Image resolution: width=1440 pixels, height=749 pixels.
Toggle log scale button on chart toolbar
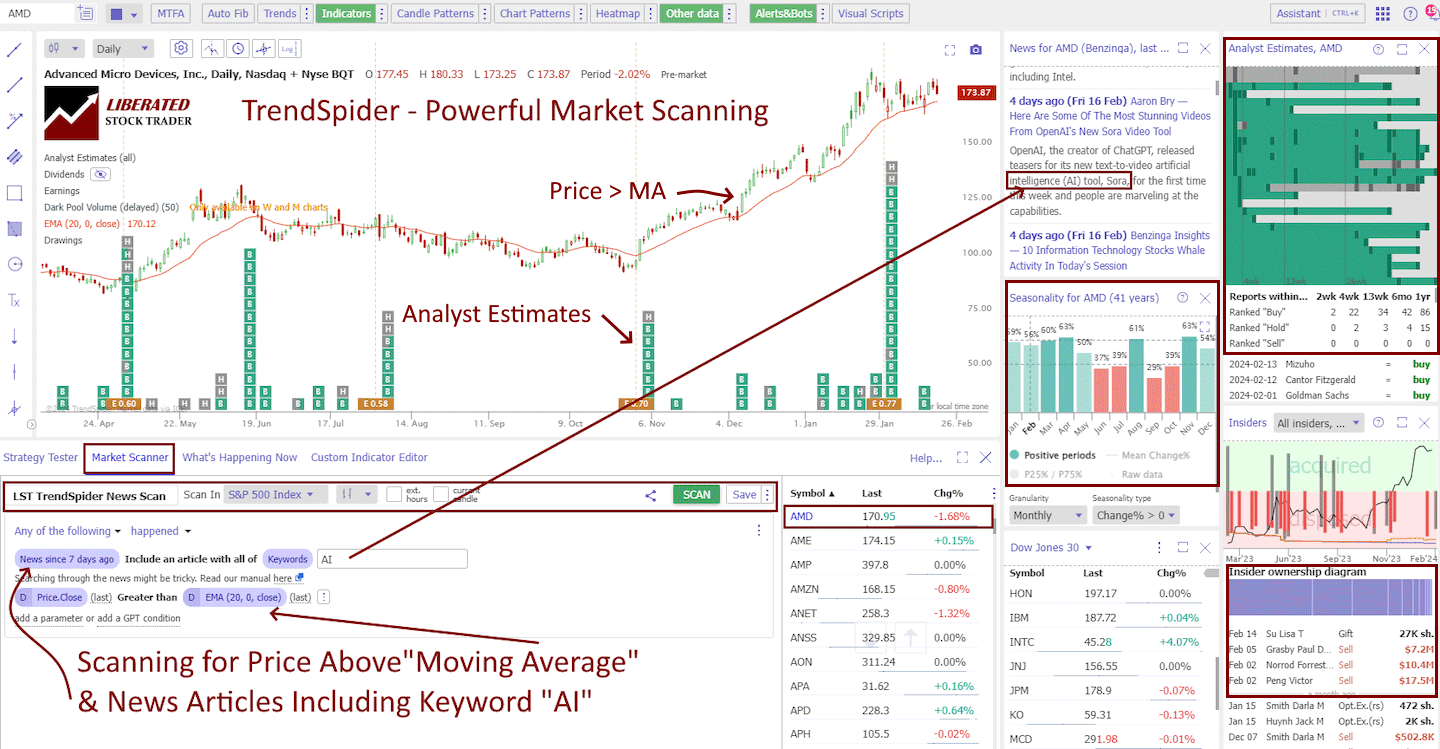[290, 49]
